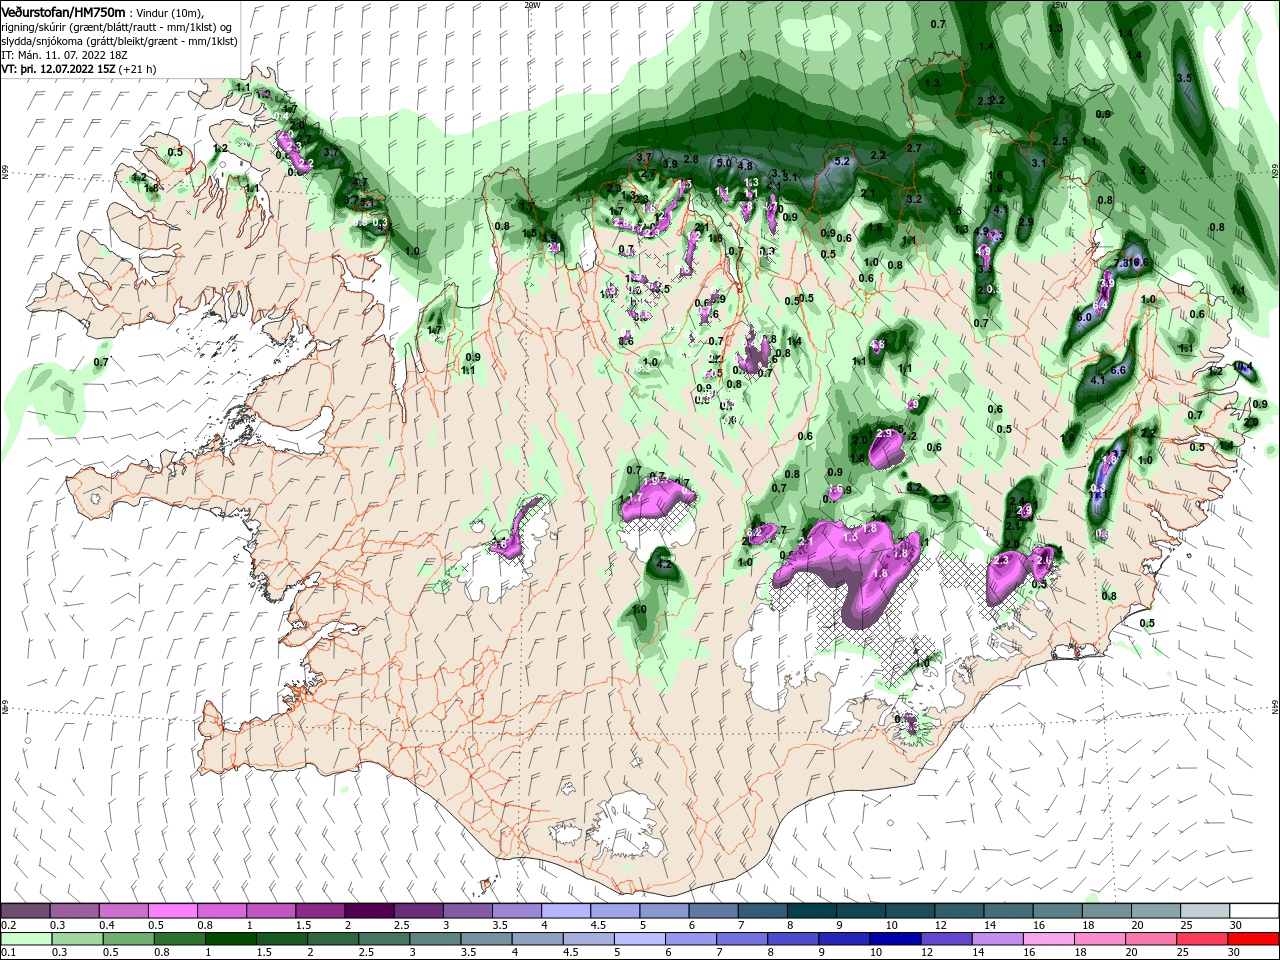Image resolution: width=1280 pixels, height=960 pixels.
Task: Click the '15W' longitude label
Action: pyautogui.click(x=1059, y=5)
